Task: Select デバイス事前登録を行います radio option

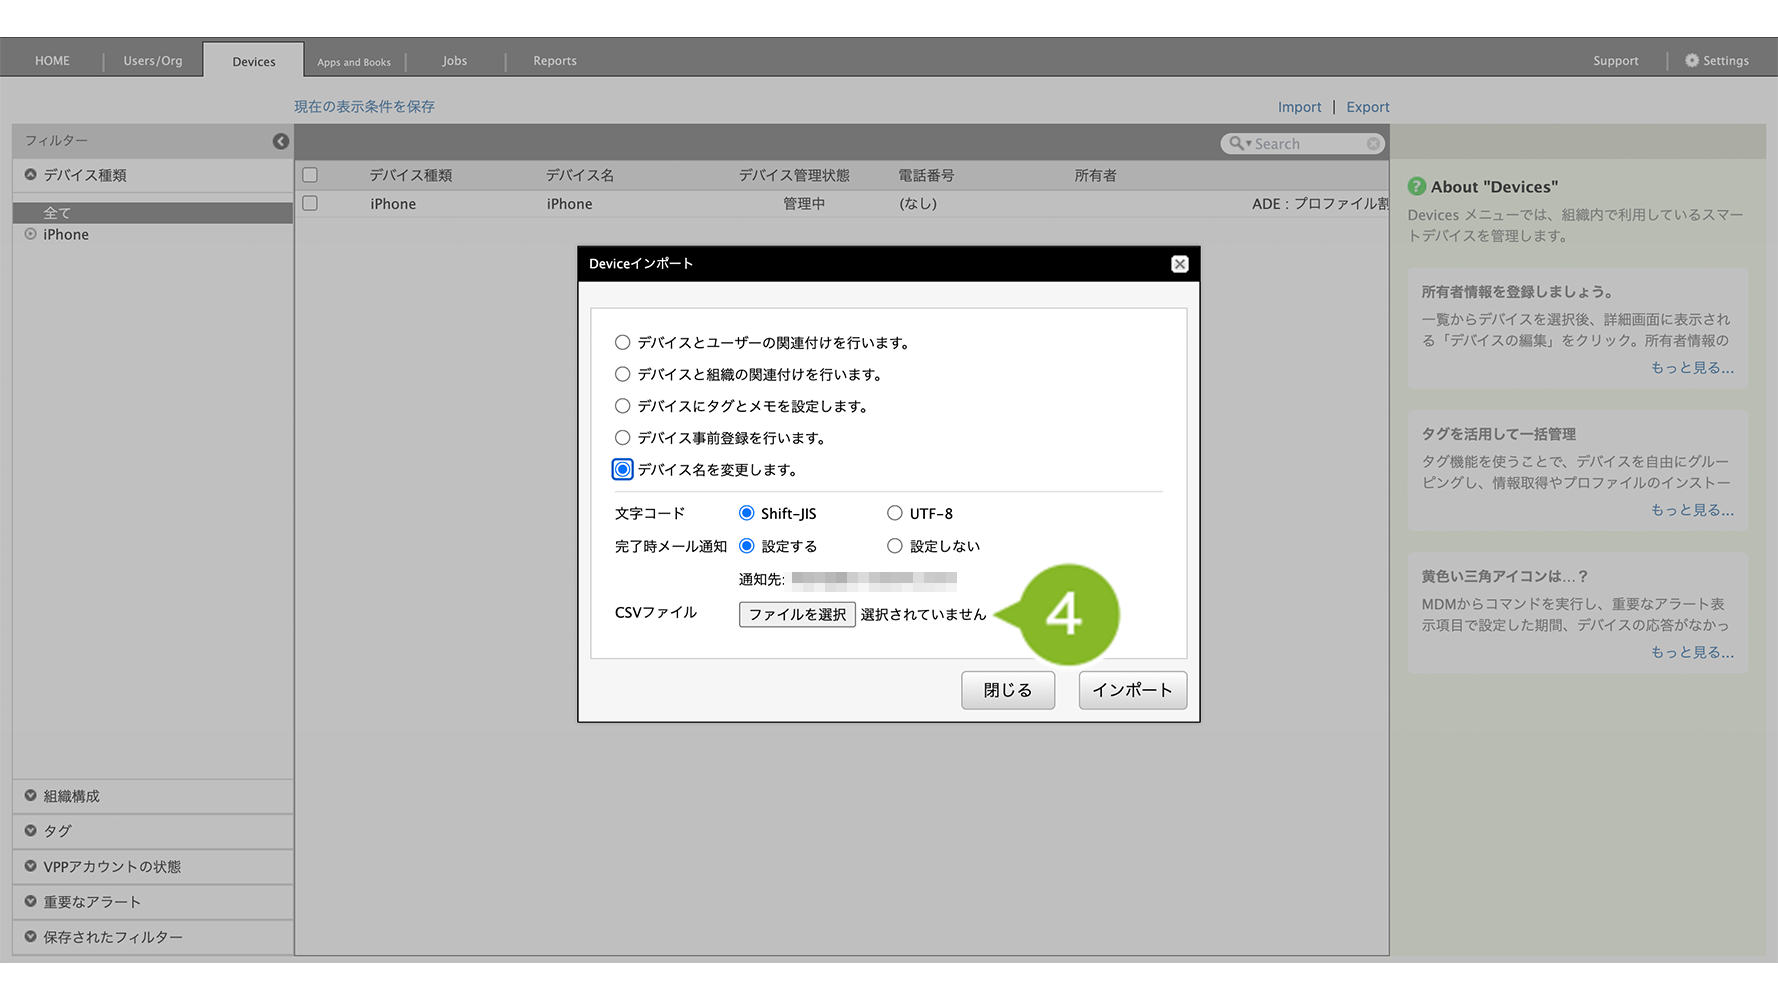Action: point(623,438)
